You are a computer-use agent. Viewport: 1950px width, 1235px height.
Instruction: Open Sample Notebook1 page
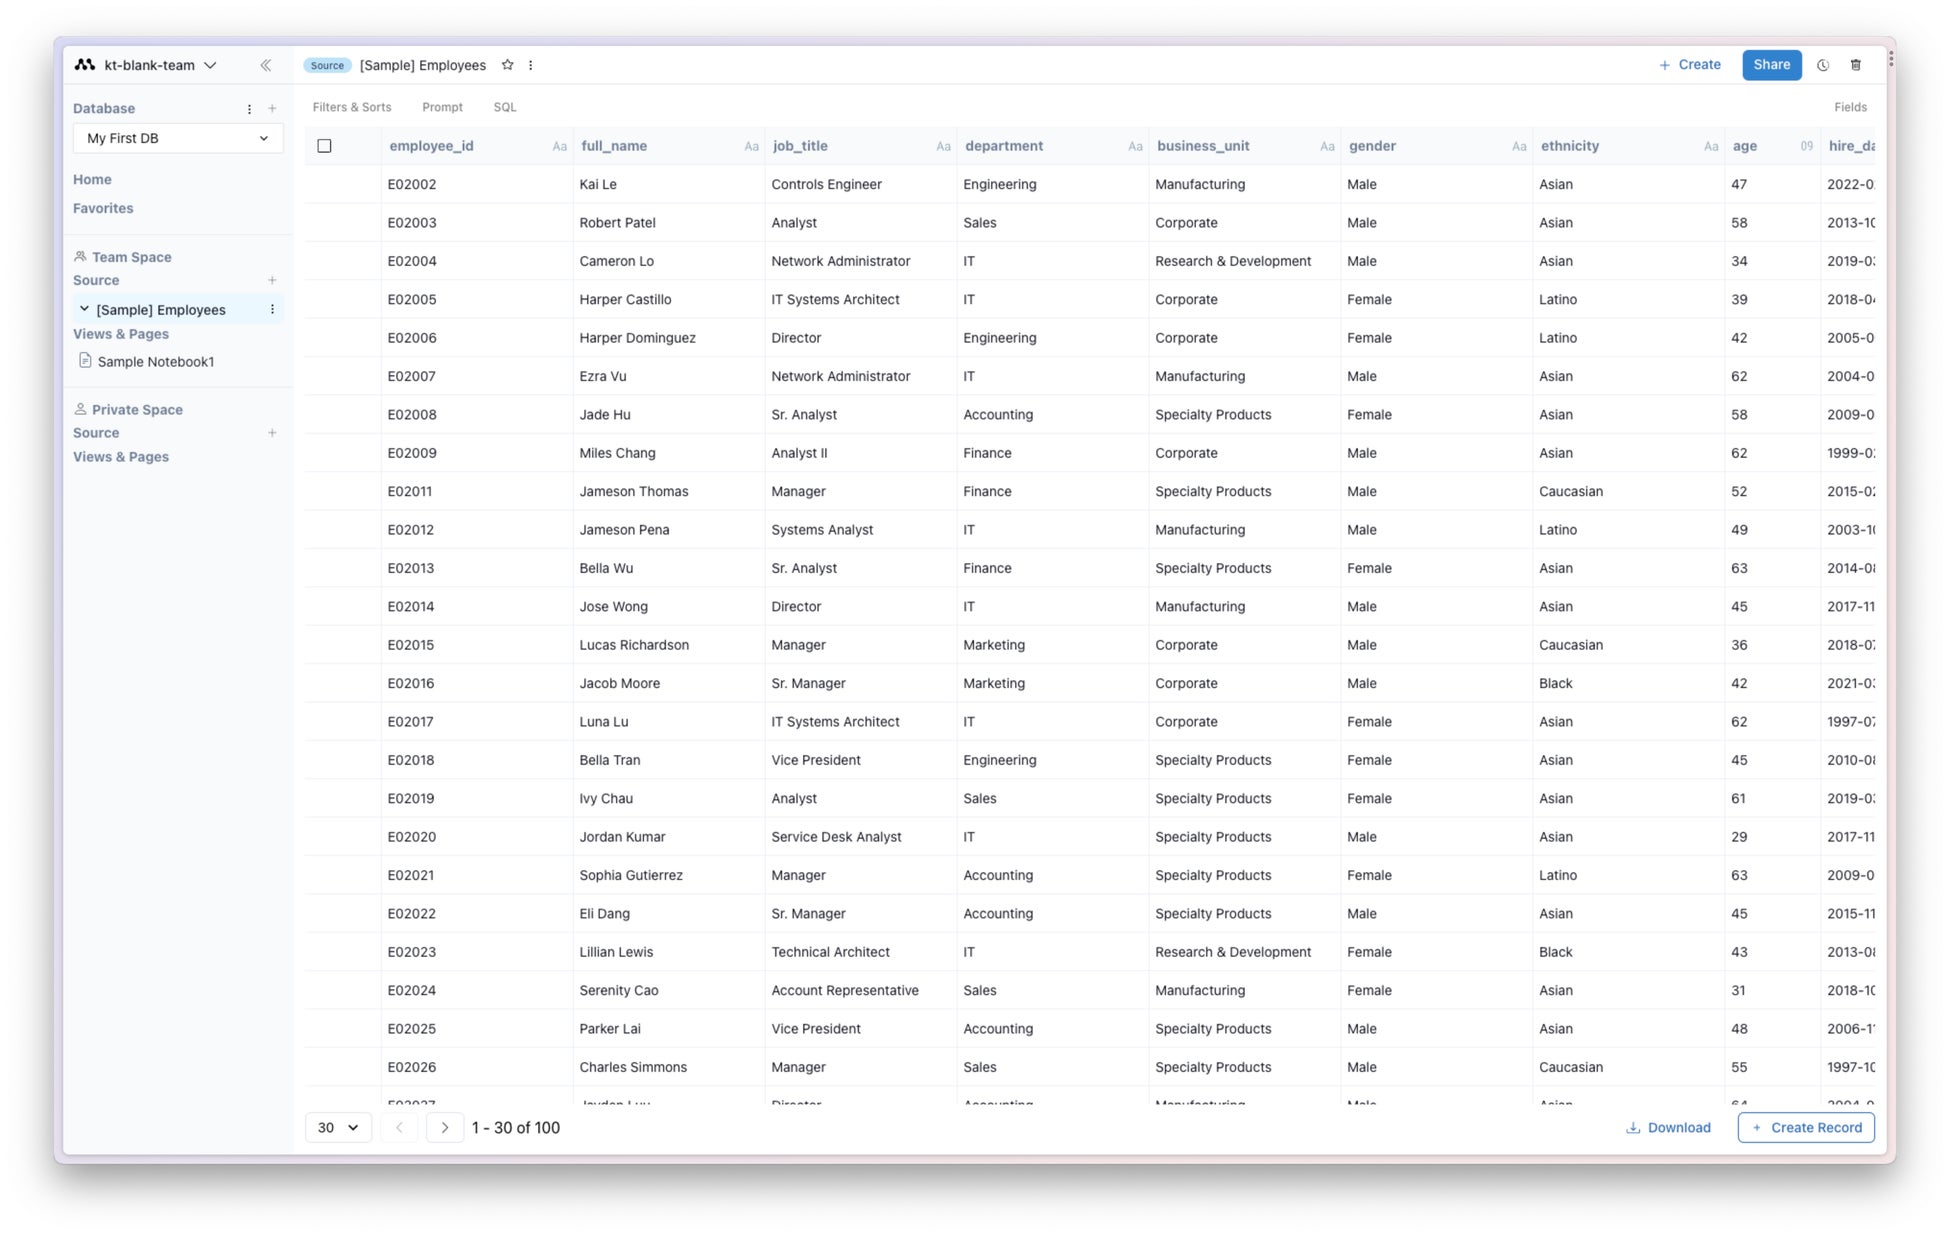(155, 362)
